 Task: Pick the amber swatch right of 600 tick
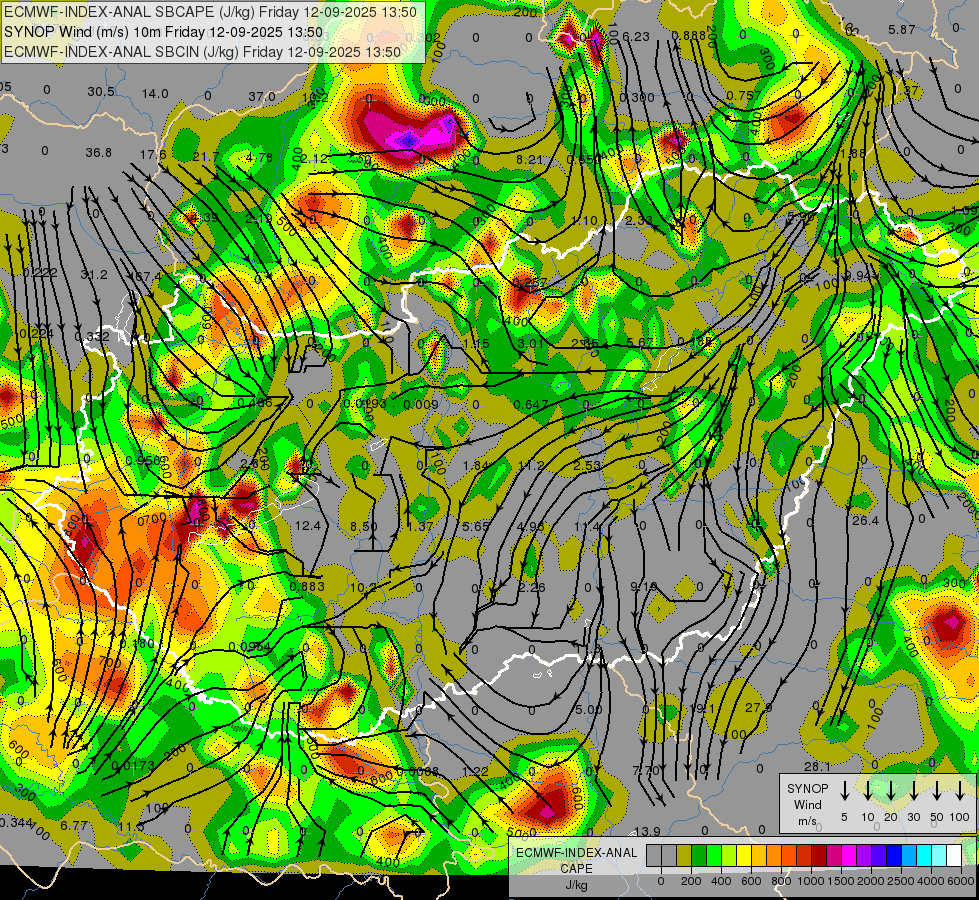point(759,855)
